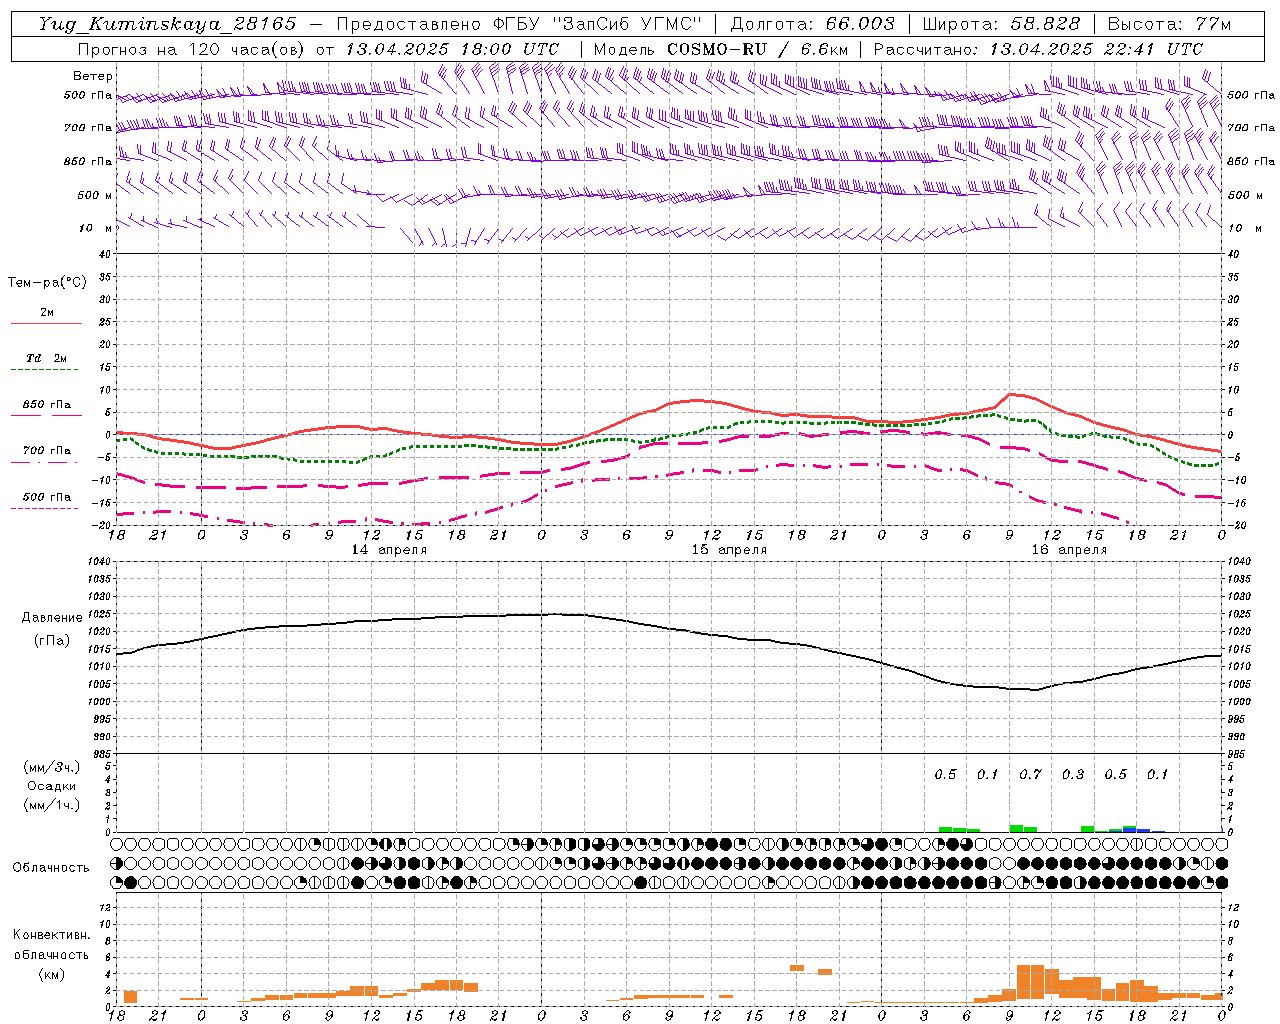Click the Широта: 58.828 value
Viewport: 1280px width, 1024px height.
(1001, 24)
